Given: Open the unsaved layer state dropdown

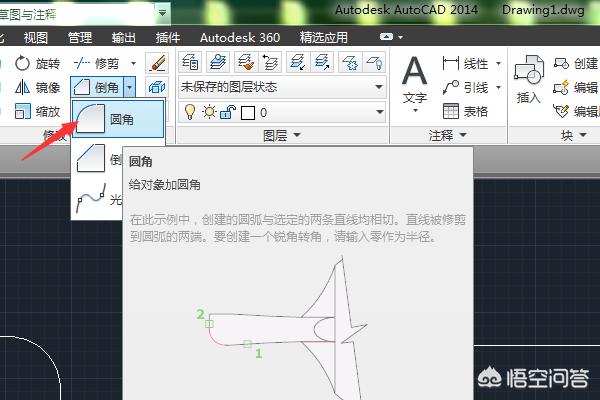Looking at the screenshot, I should pos(282,87).
